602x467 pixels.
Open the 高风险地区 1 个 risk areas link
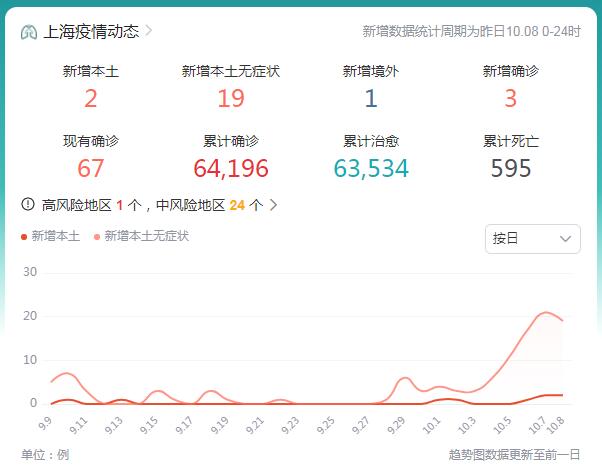(x=91, y=205)
